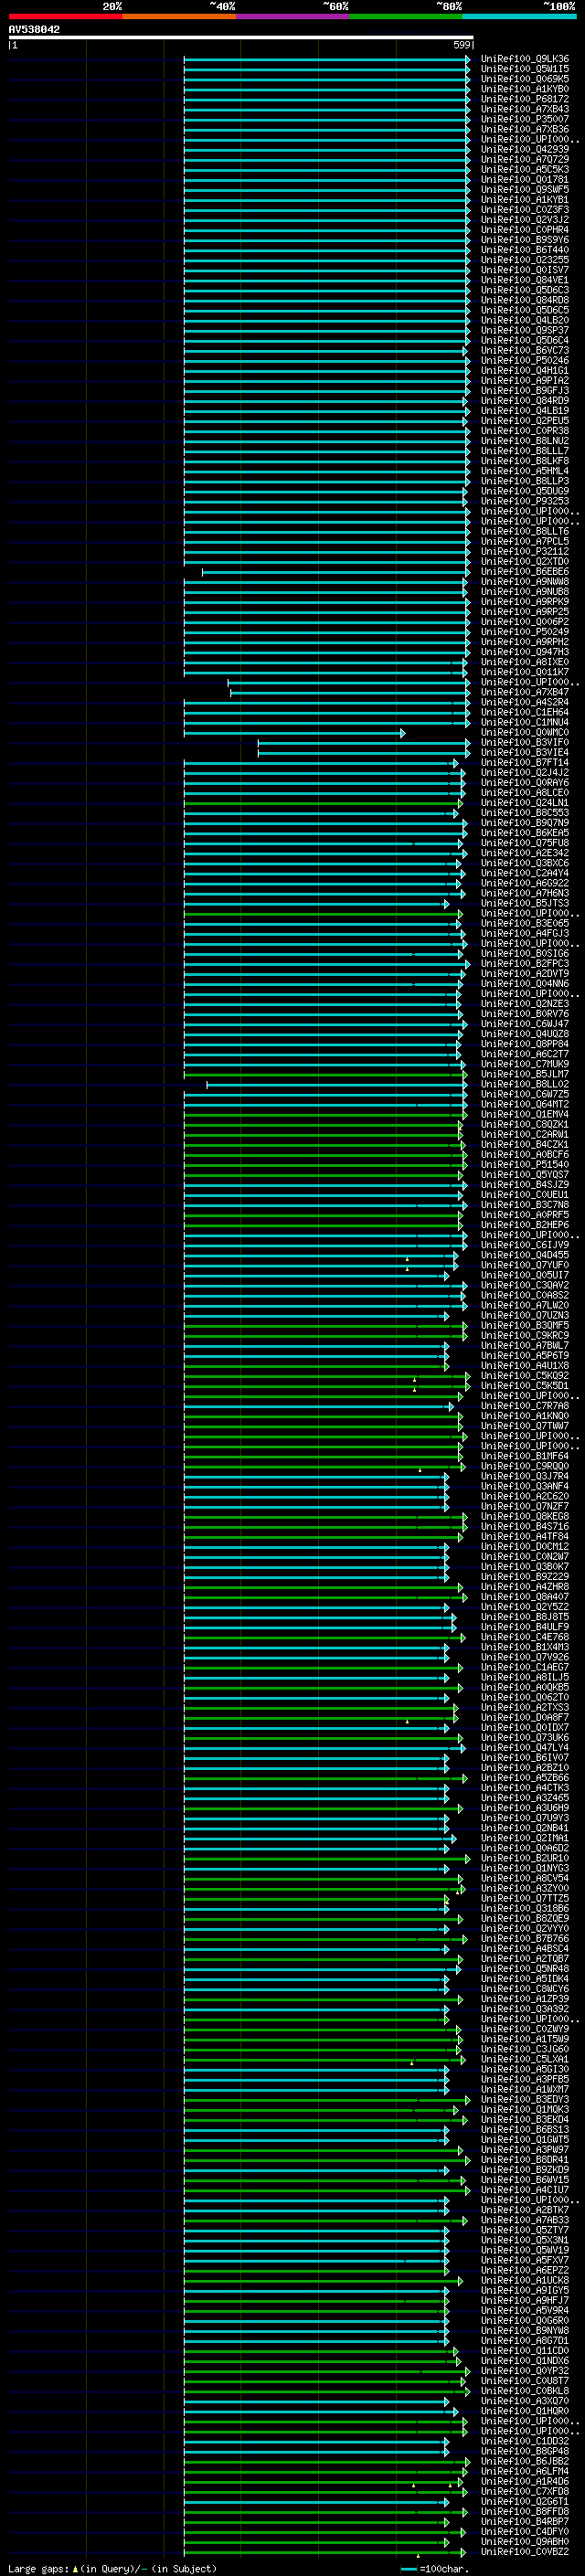Viewport: 585px width, 2576px height.
Task: Click label UniRef100_B8C553
Action: tap(525, 812)
